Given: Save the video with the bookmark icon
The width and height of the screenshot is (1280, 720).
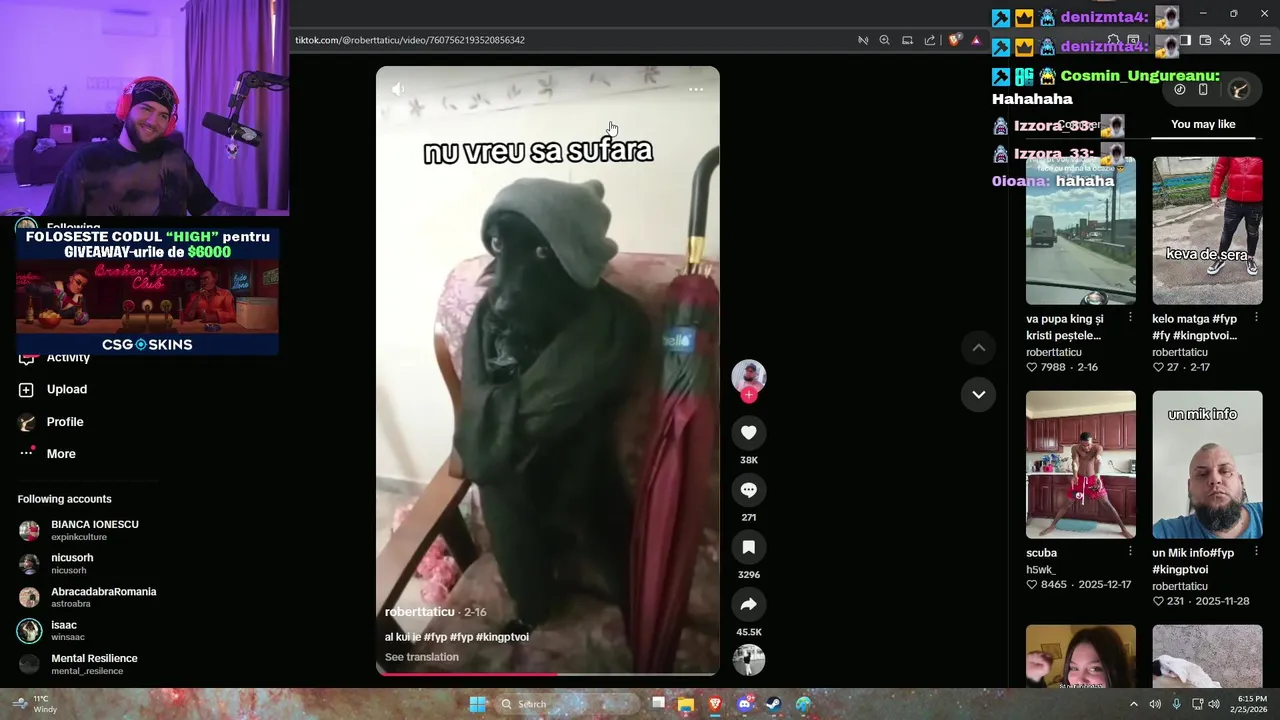Looking at the screenshot, I should tap(749, 547).
